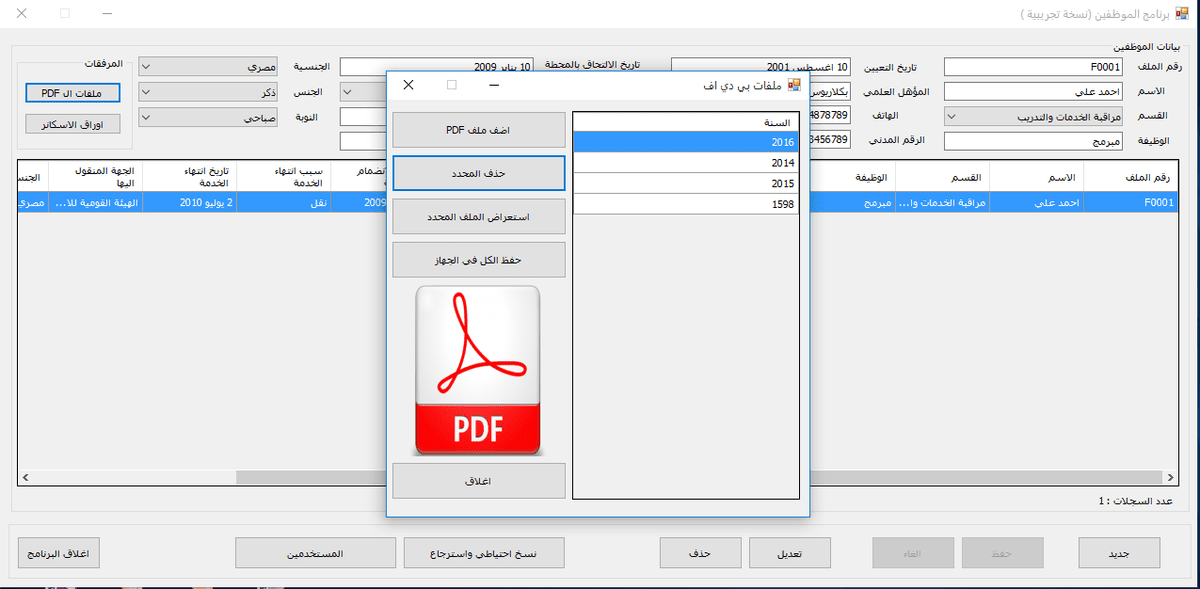The width and height of the screenshot is (1200, 589).
Task: Click الهيئة القومية cell in grid
Action: (x=97, y=202)
